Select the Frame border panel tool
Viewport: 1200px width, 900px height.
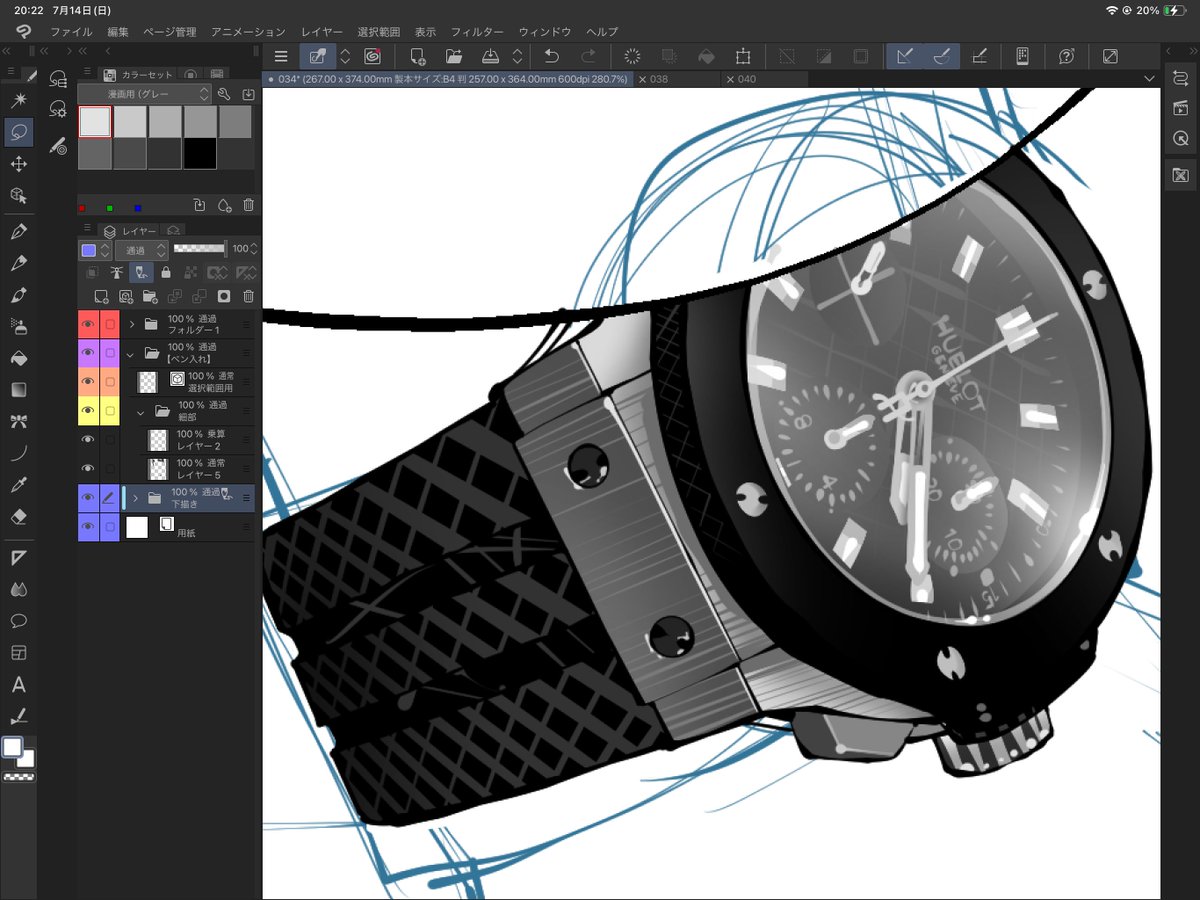[18, 653]
